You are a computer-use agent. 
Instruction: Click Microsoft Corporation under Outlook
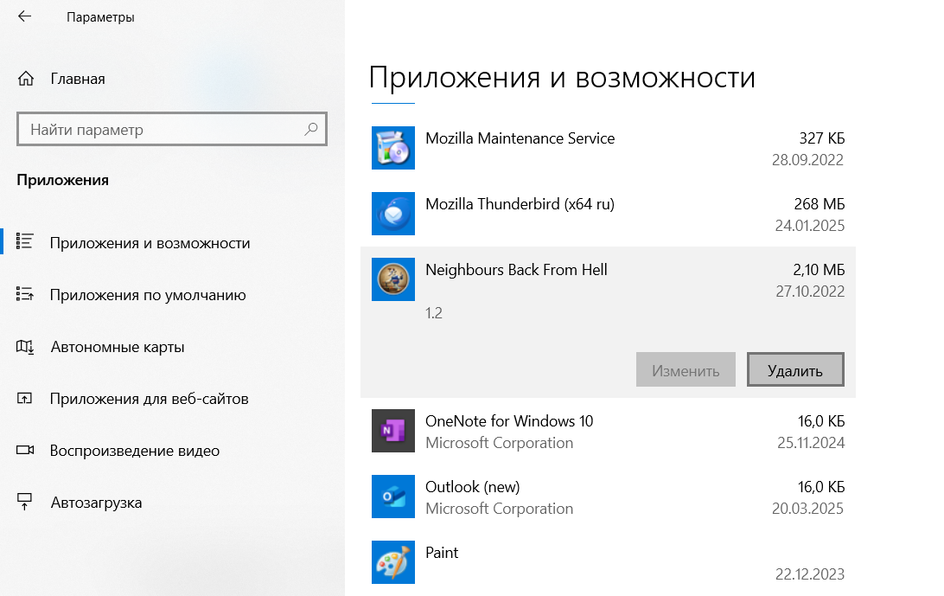pos(499,508)
